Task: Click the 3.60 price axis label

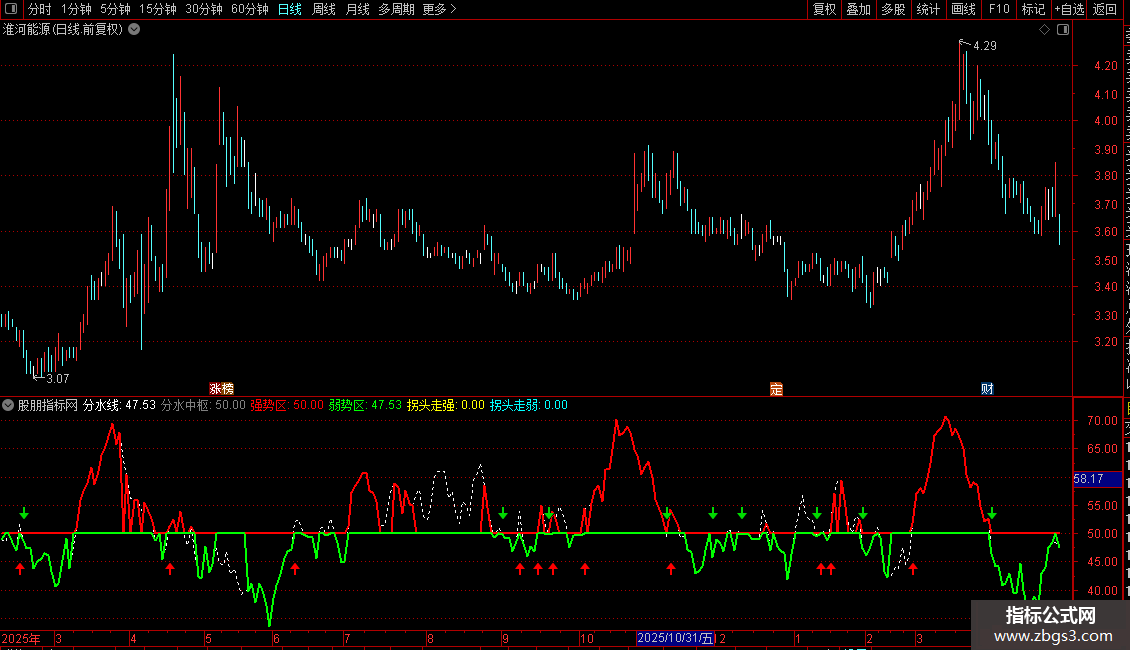Action: tap(1105, 232)
